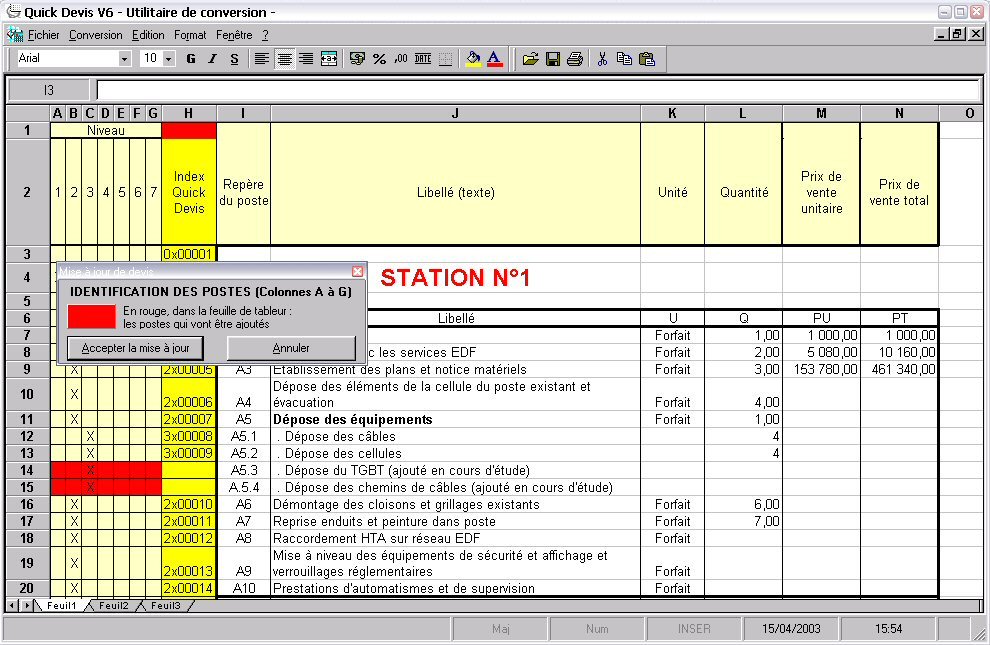Toggle underline formatting (S button)
Image resolution: width=990 pixels, height=645 pixels.
234,59
